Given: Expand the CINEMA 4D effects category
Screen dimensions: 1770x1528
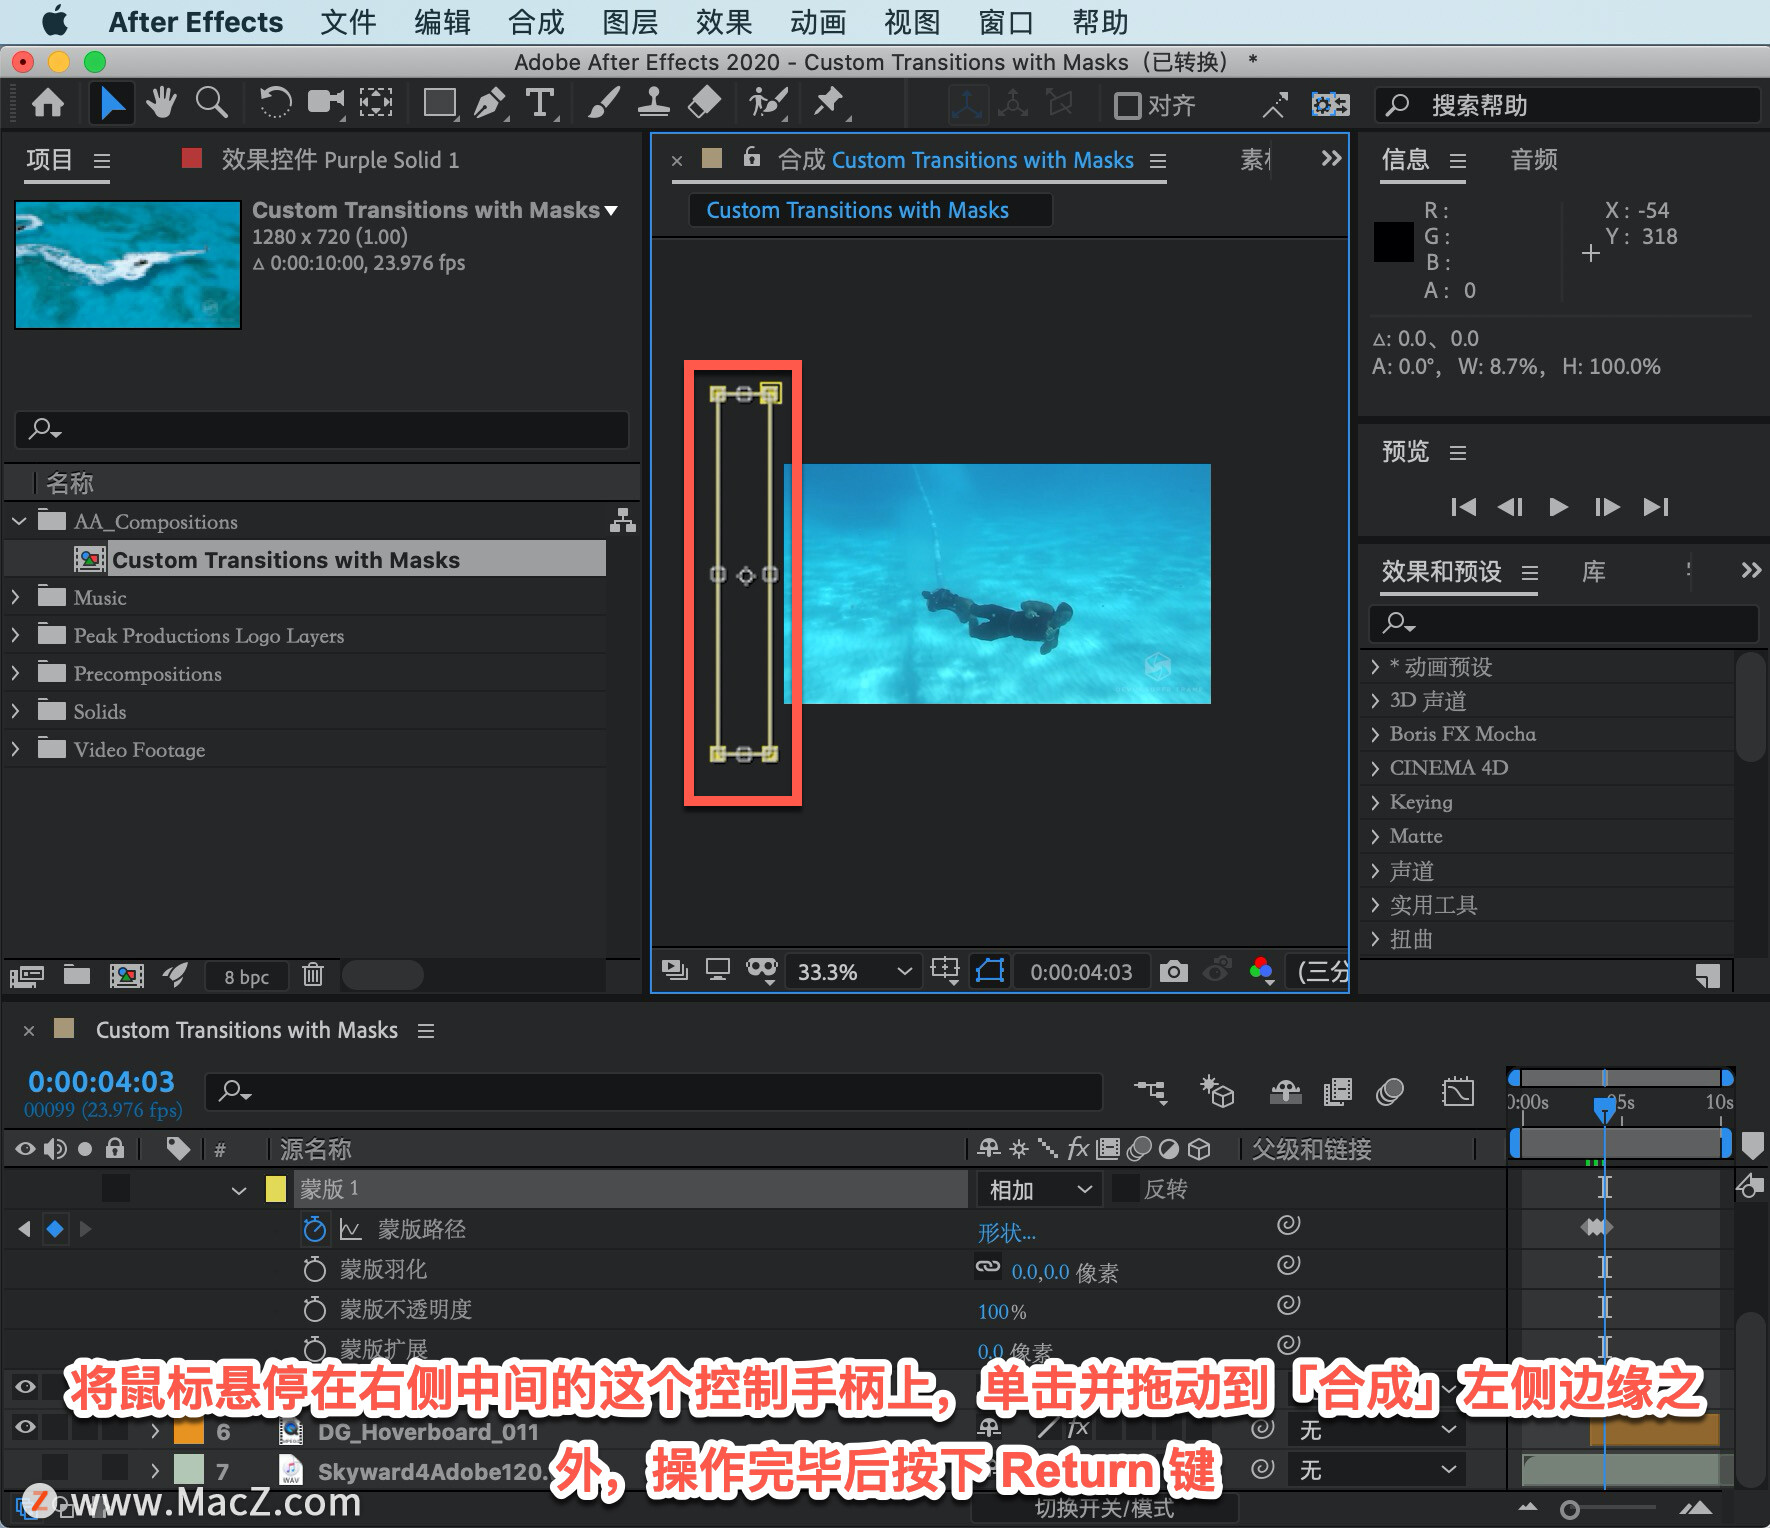Looking at the screenshot, I should coord(1375,768).
